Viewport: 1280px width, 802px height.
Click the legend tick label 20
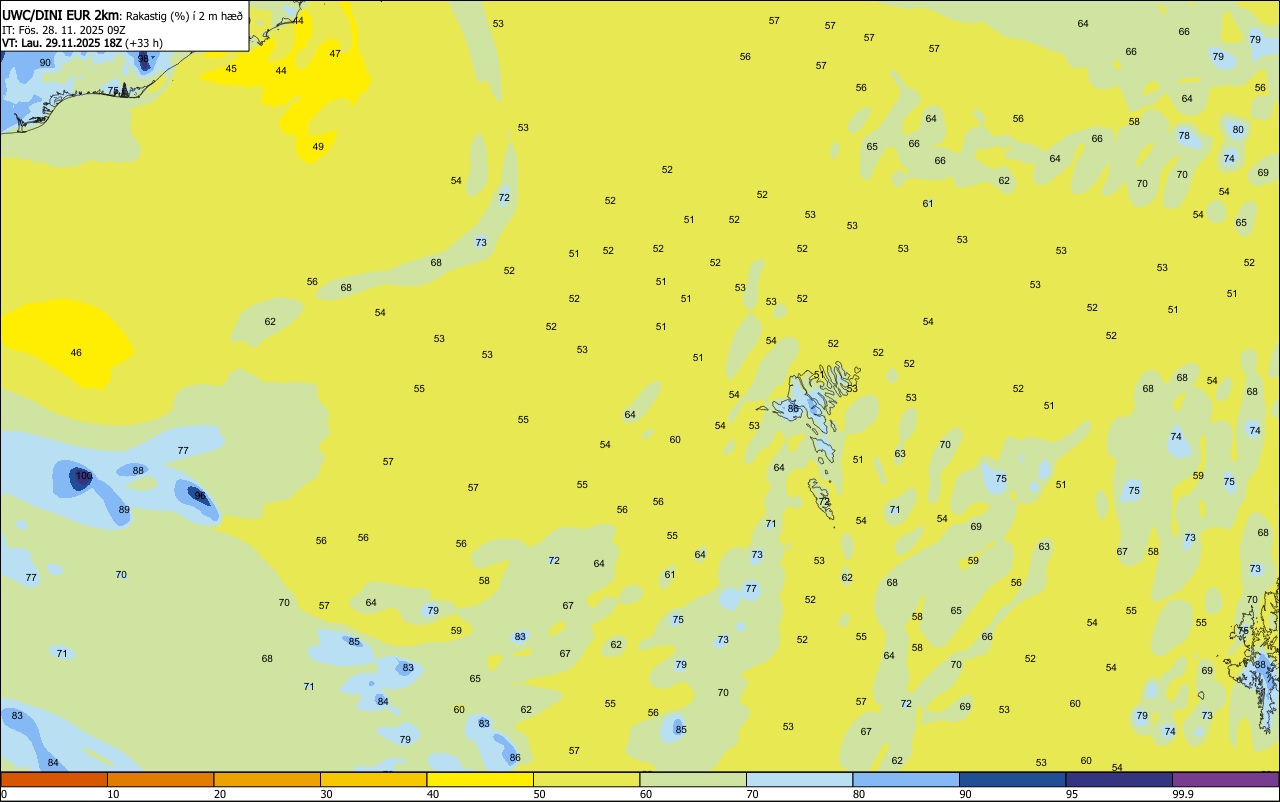220,794
